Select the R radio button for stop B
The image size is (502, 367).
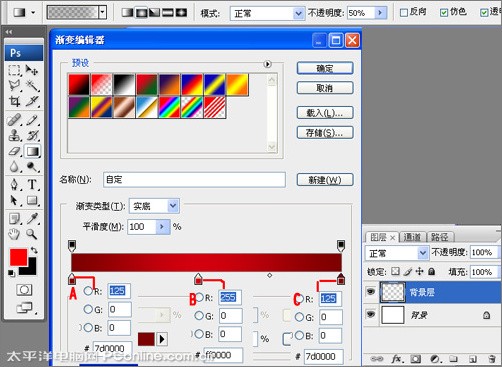[199, 297]
